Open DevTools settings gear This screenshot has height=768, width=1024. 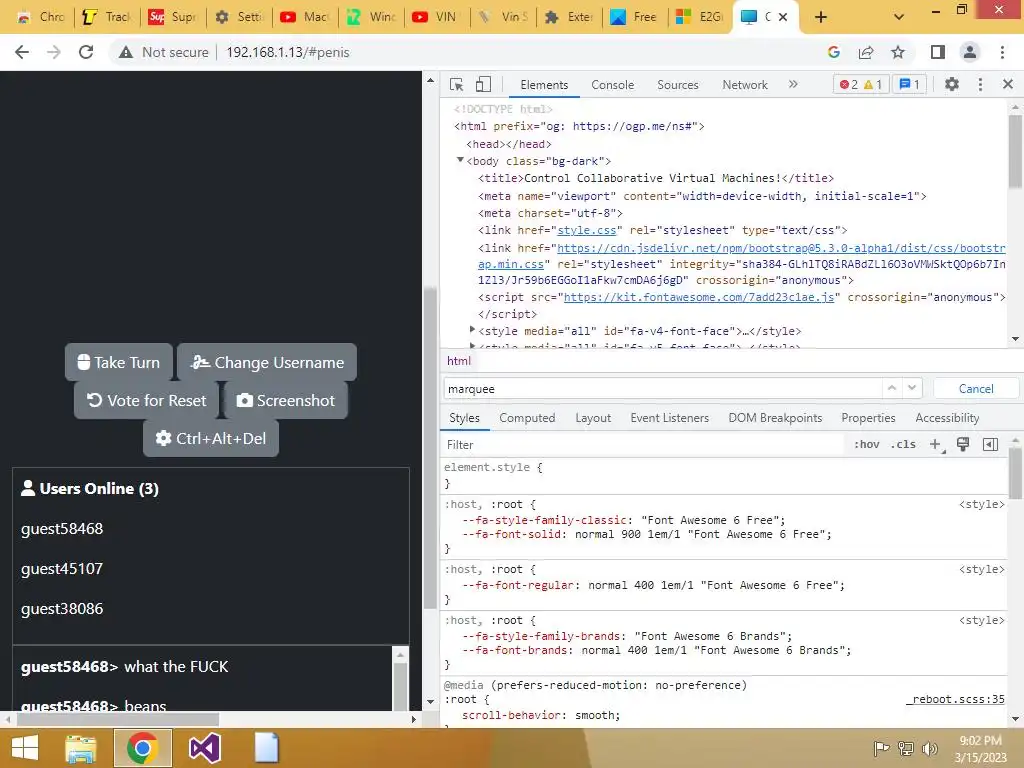pyautogui.click(x=952, y=84)
